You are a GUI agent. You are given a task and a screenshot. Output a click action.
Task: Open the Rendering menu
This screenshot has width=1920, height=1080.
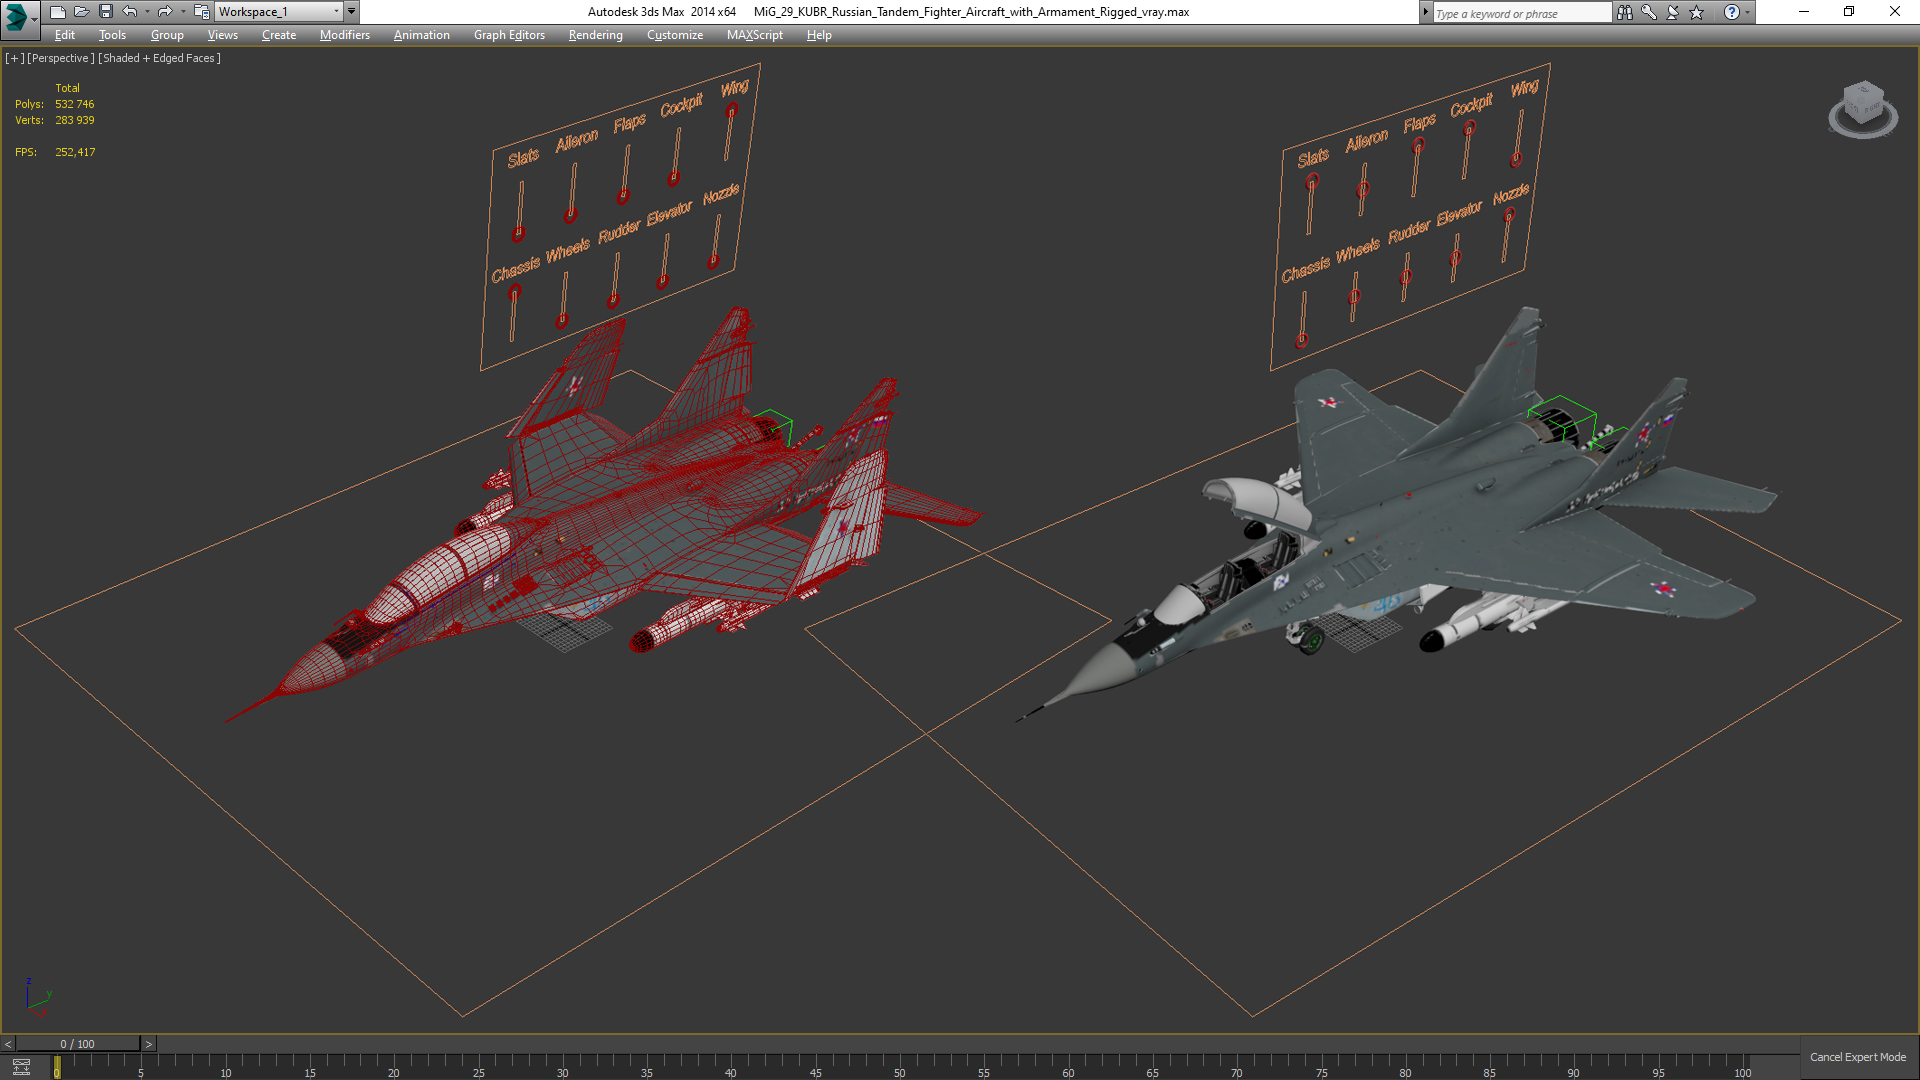[x=595, y=35]
